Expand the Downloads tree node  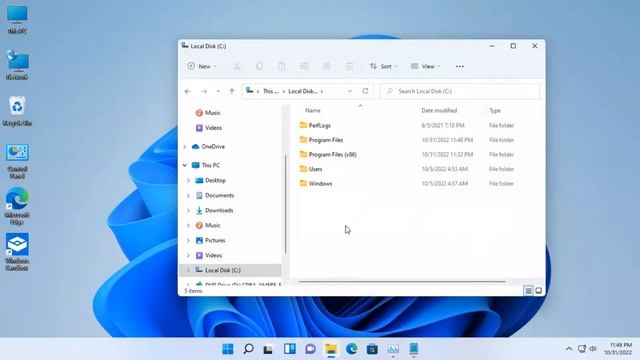pos(188,211)
